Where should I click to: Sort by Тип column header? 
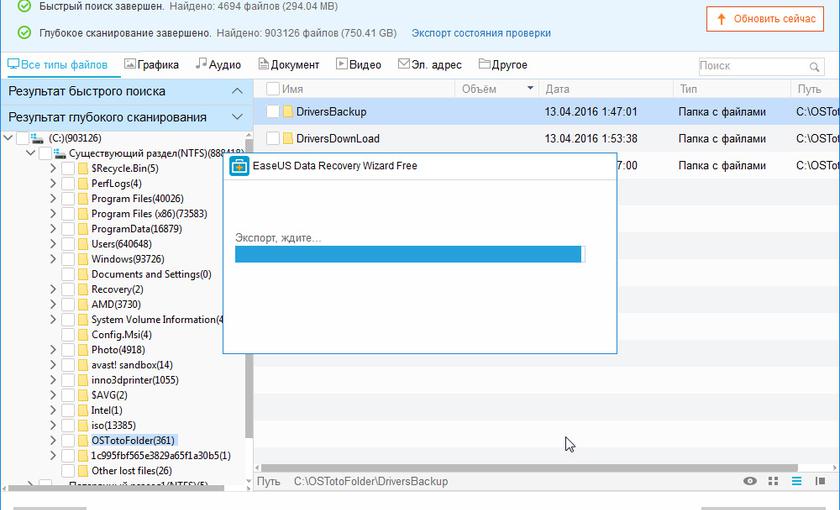732,89
